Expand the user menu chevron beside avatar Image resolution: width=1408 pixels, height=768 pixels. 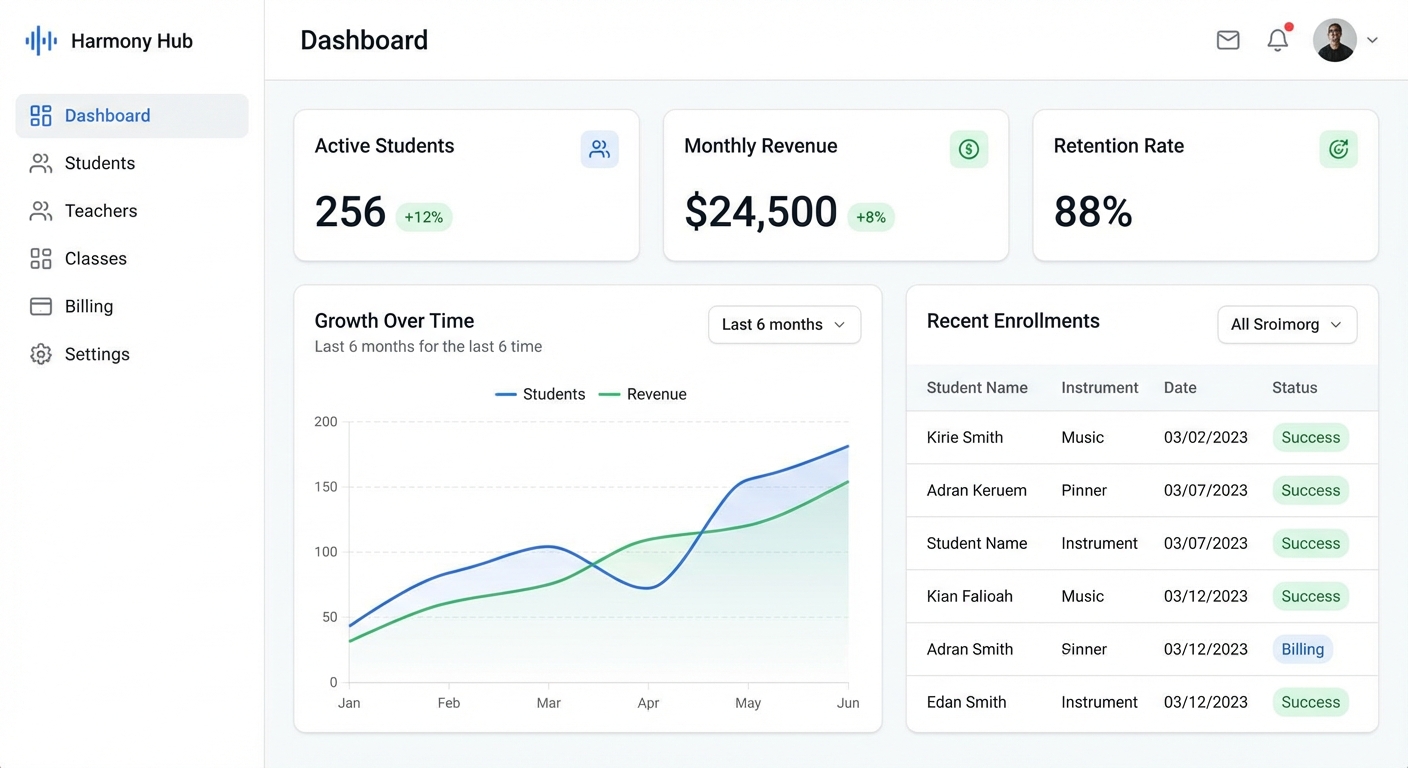coord(1372,41)
